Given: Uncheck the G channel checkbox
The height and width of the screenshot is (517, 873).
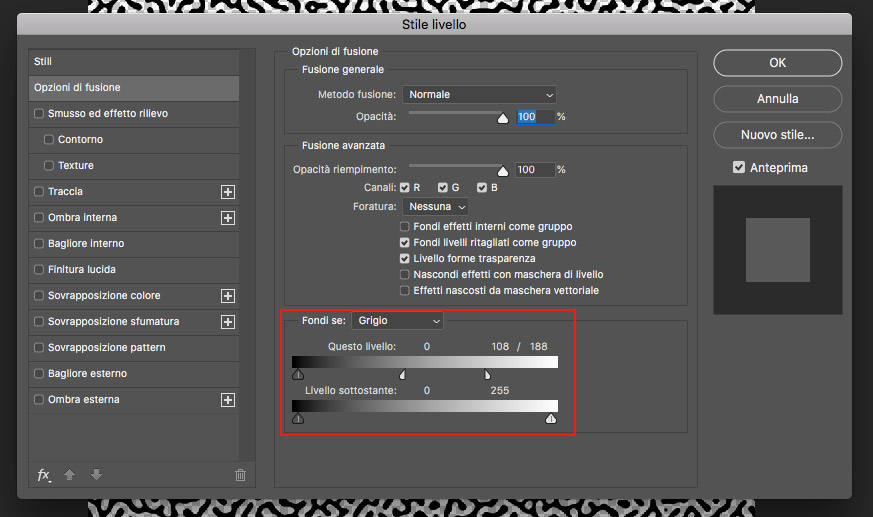Looking at the screenshot, I should coord(443,188).
